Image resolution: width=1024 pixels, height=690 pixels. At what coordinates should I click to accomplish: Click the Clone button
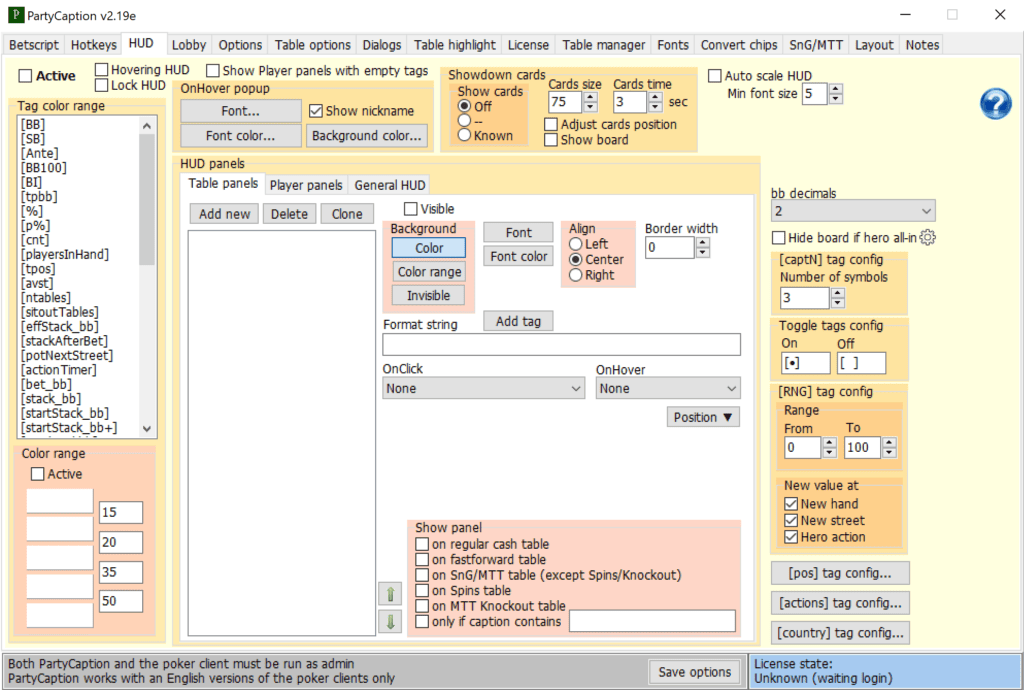[x=347, y=214]
